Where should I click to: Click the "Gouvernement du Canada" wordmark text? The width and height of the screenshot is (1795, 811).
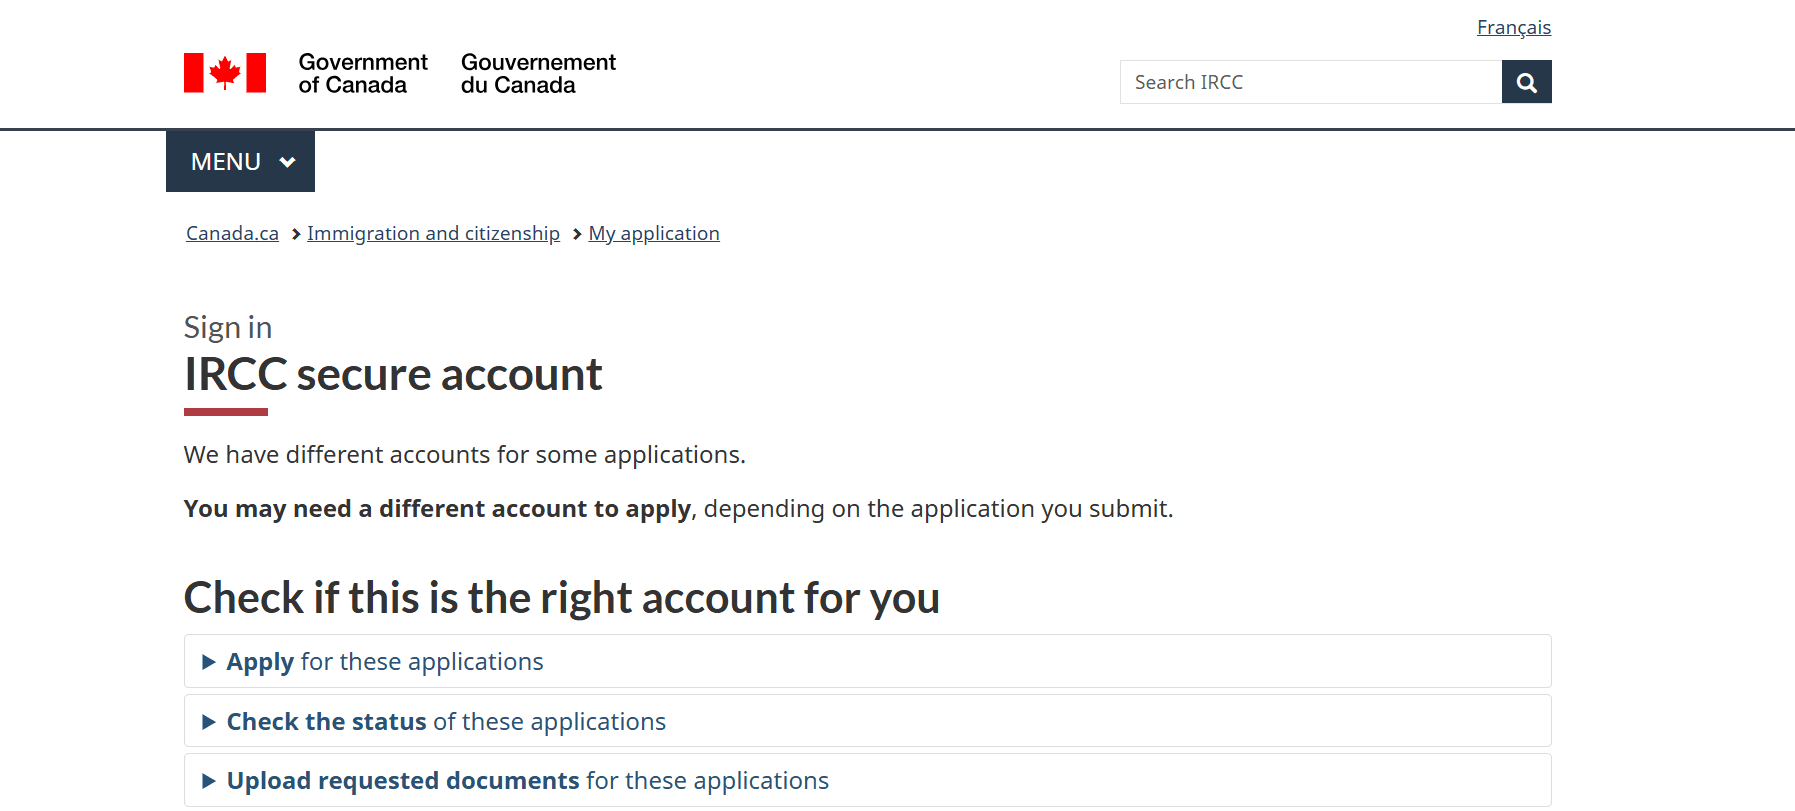coord(538,74)
